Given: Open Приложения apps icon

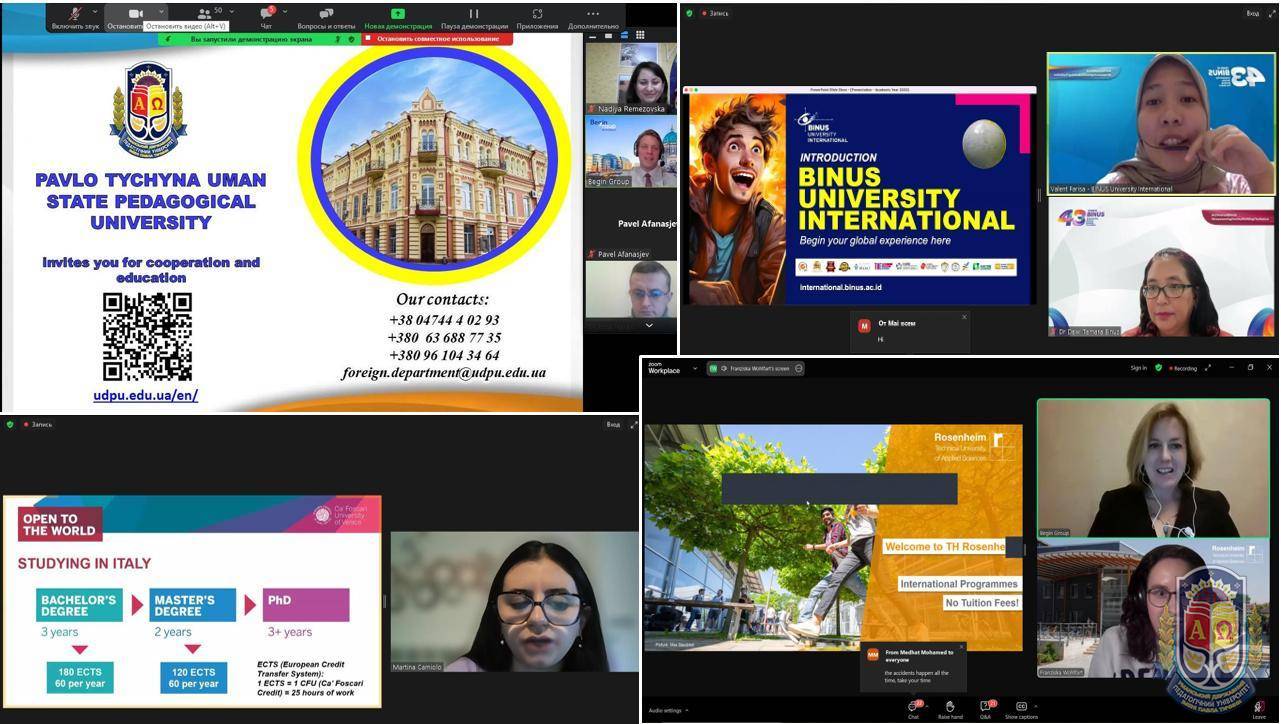Looking at the screenshot, I should pyautogui.click(x=537, y=18).
